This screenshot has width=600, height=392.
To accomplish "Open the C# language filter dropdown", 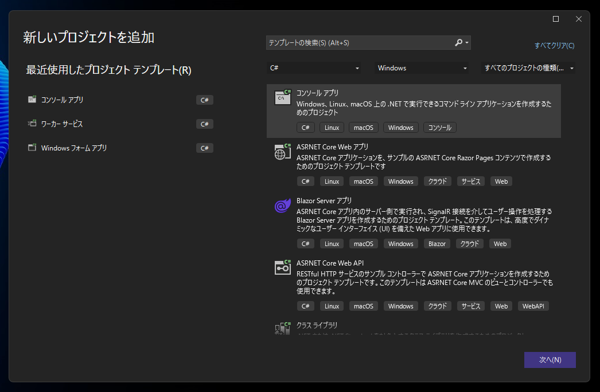I will click(313, 68).
